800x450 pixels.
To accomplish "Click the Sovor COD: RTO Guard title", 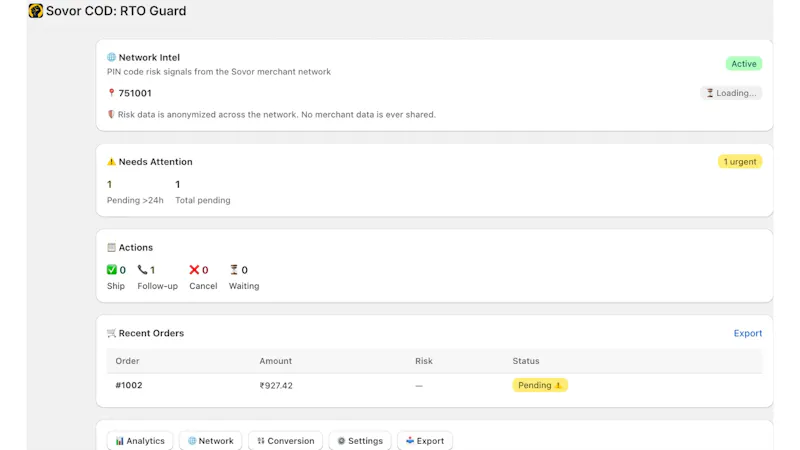I will pos(116,11).
